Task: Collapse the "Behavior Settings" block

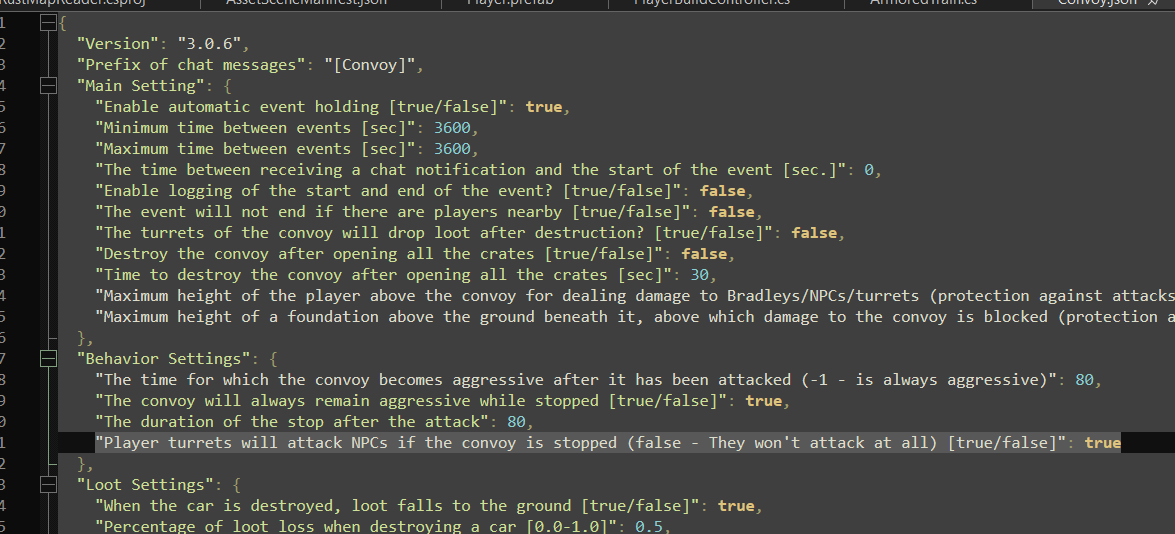Action: pos(49,359)
